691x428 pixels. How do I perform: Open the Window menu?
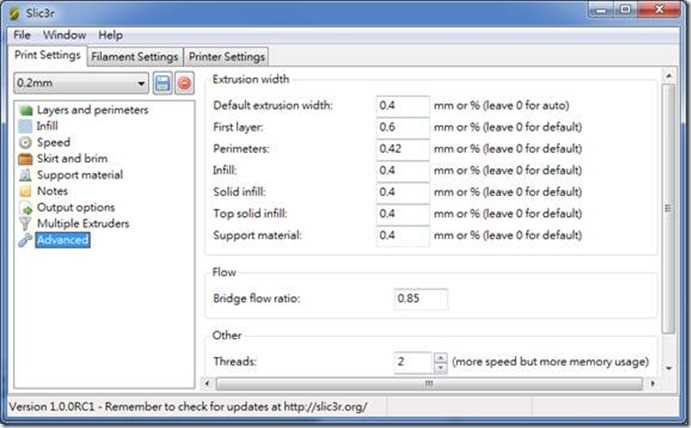64,35
